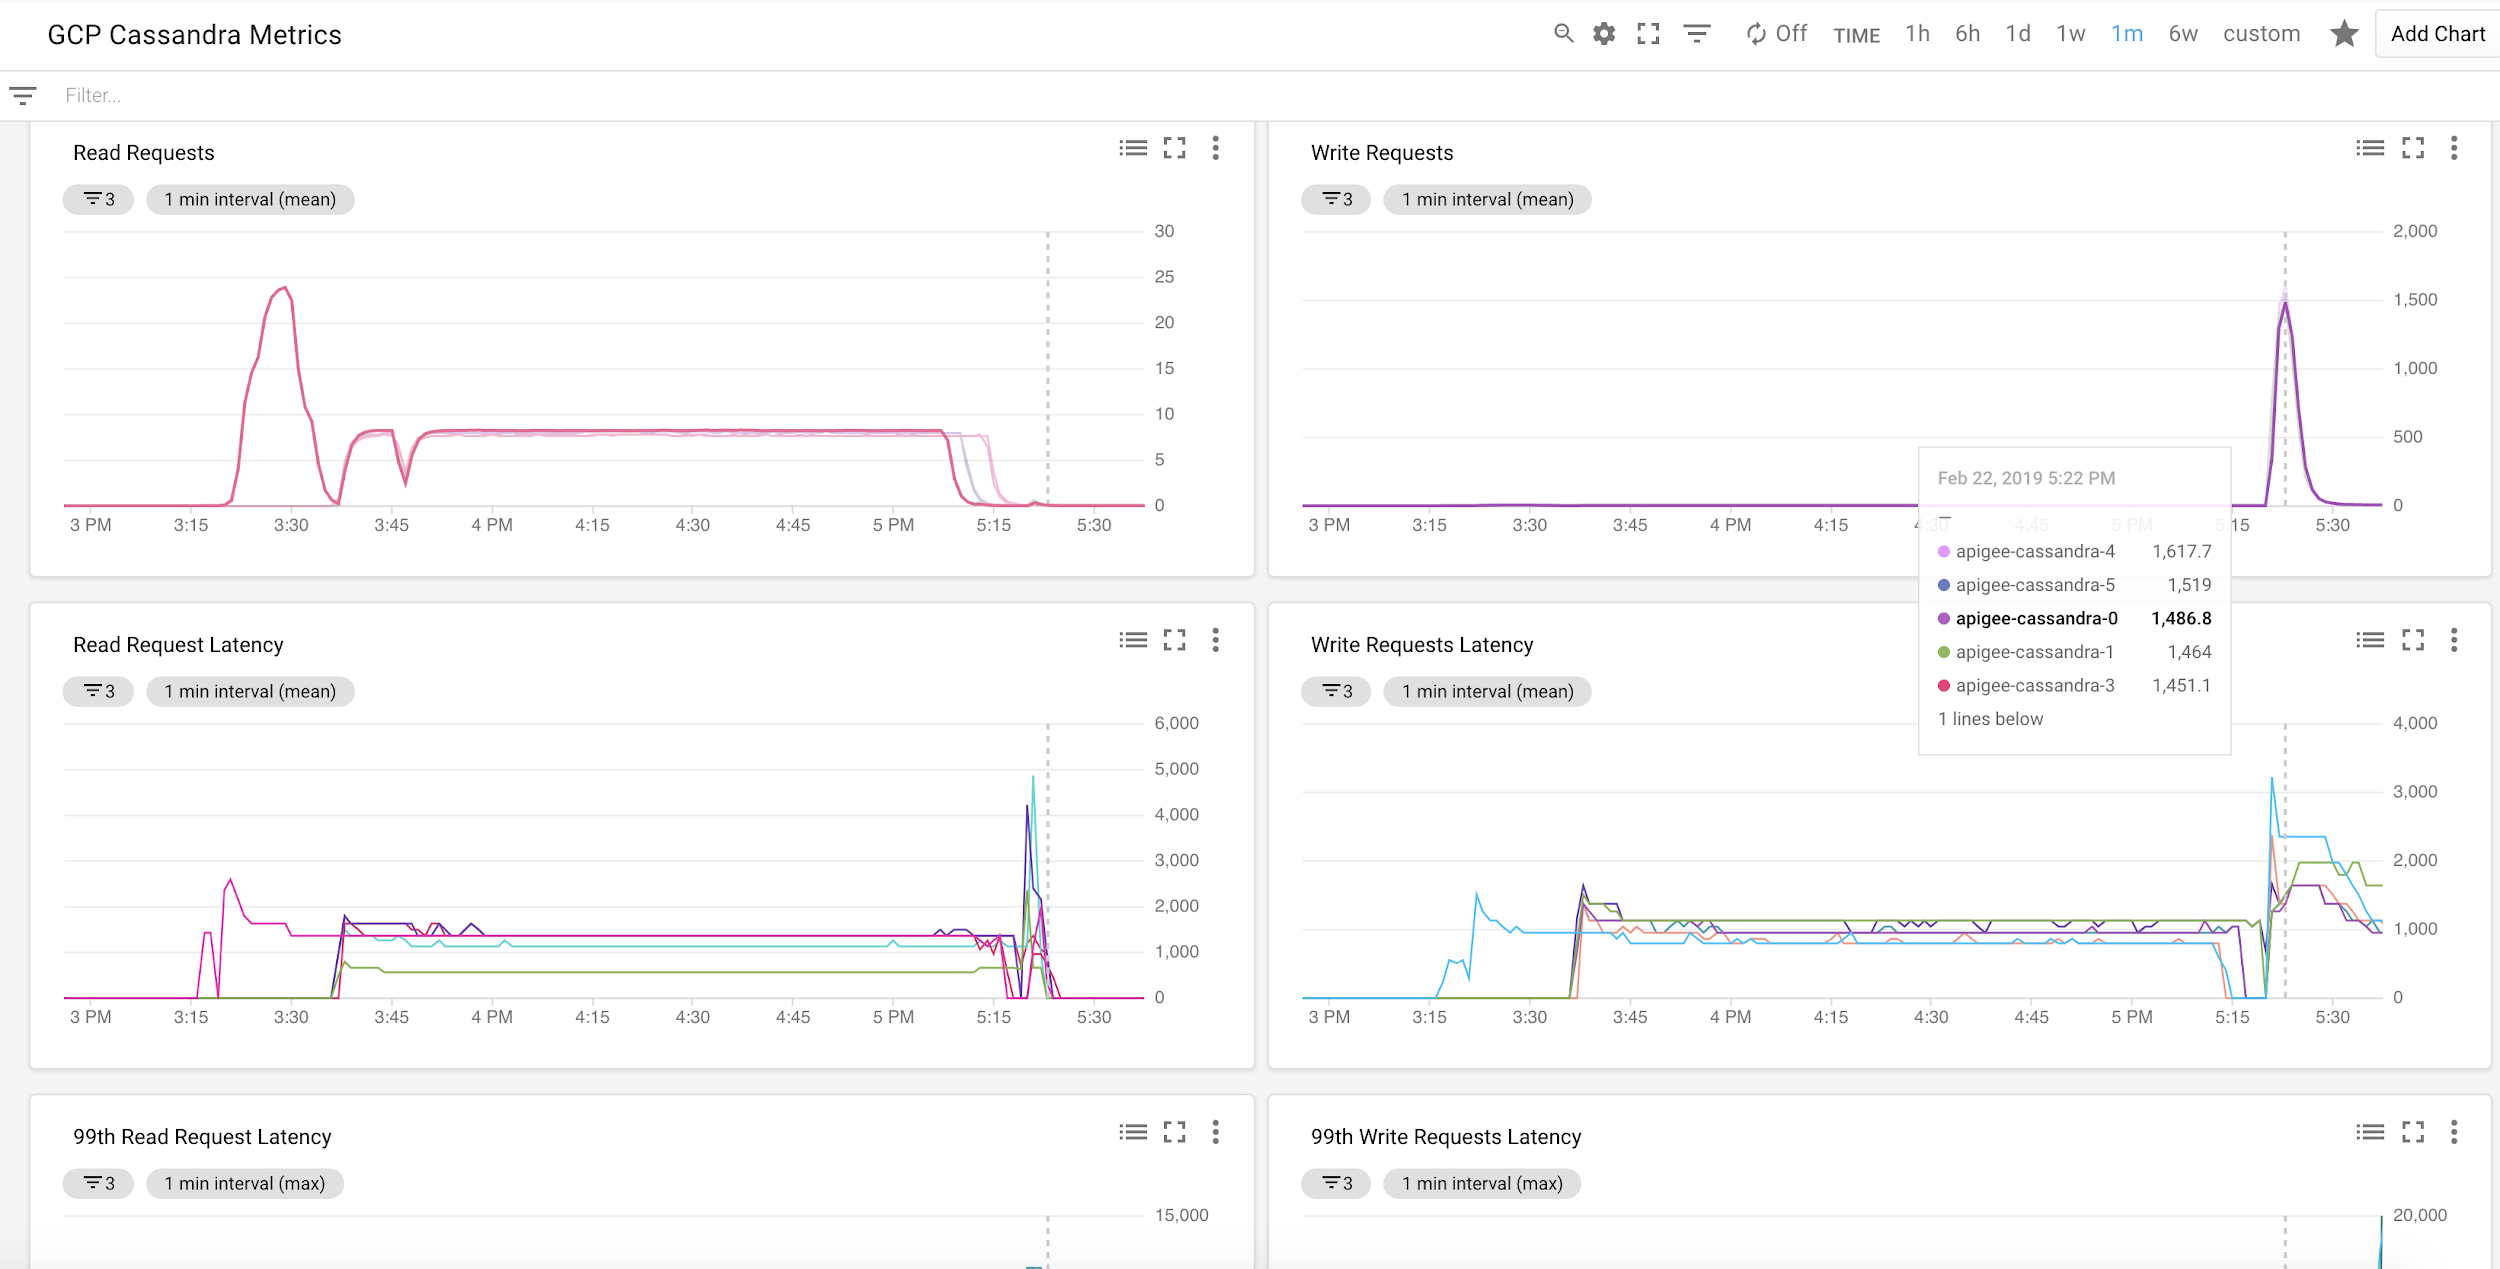Show legend for Write Requests Latency chart
Screen dimensions: 2500x1269
pos(2370,640)
